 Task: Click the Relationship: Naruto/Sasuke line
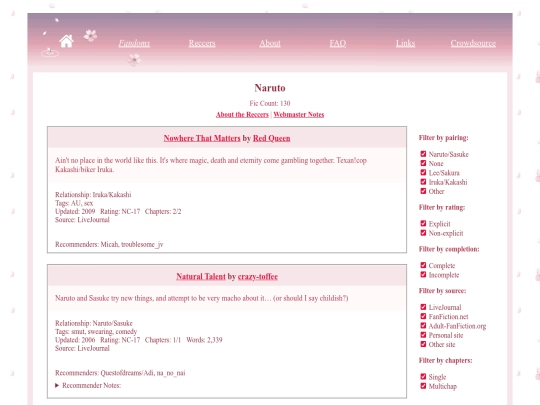(x=94, y=323)
